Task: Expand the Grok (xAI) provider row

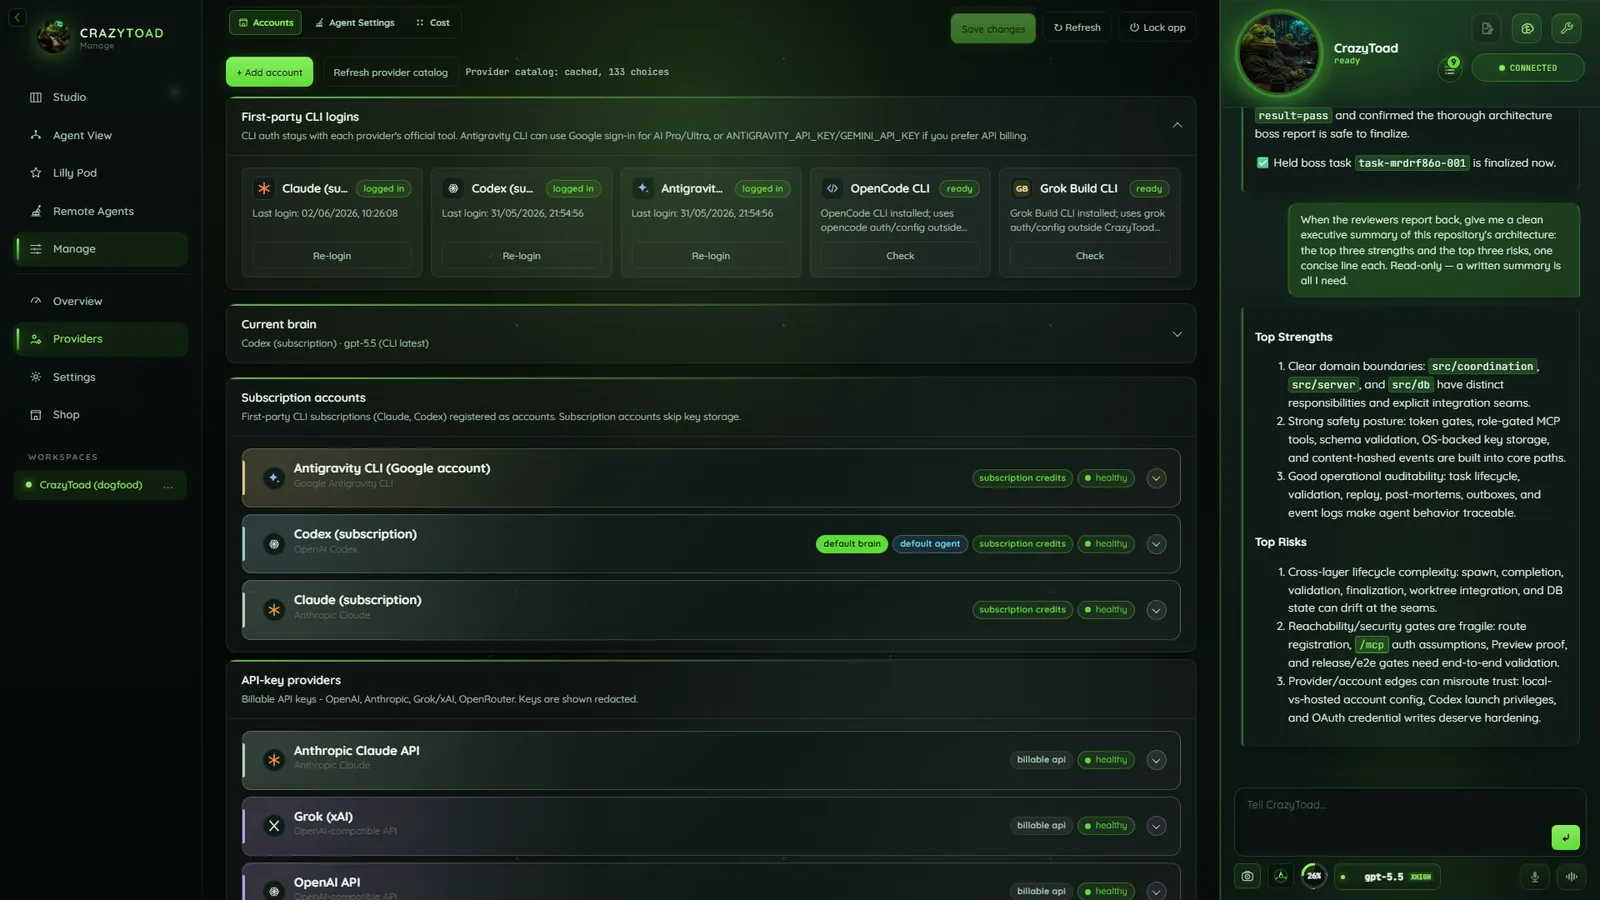Action: tap(1156, 826)
